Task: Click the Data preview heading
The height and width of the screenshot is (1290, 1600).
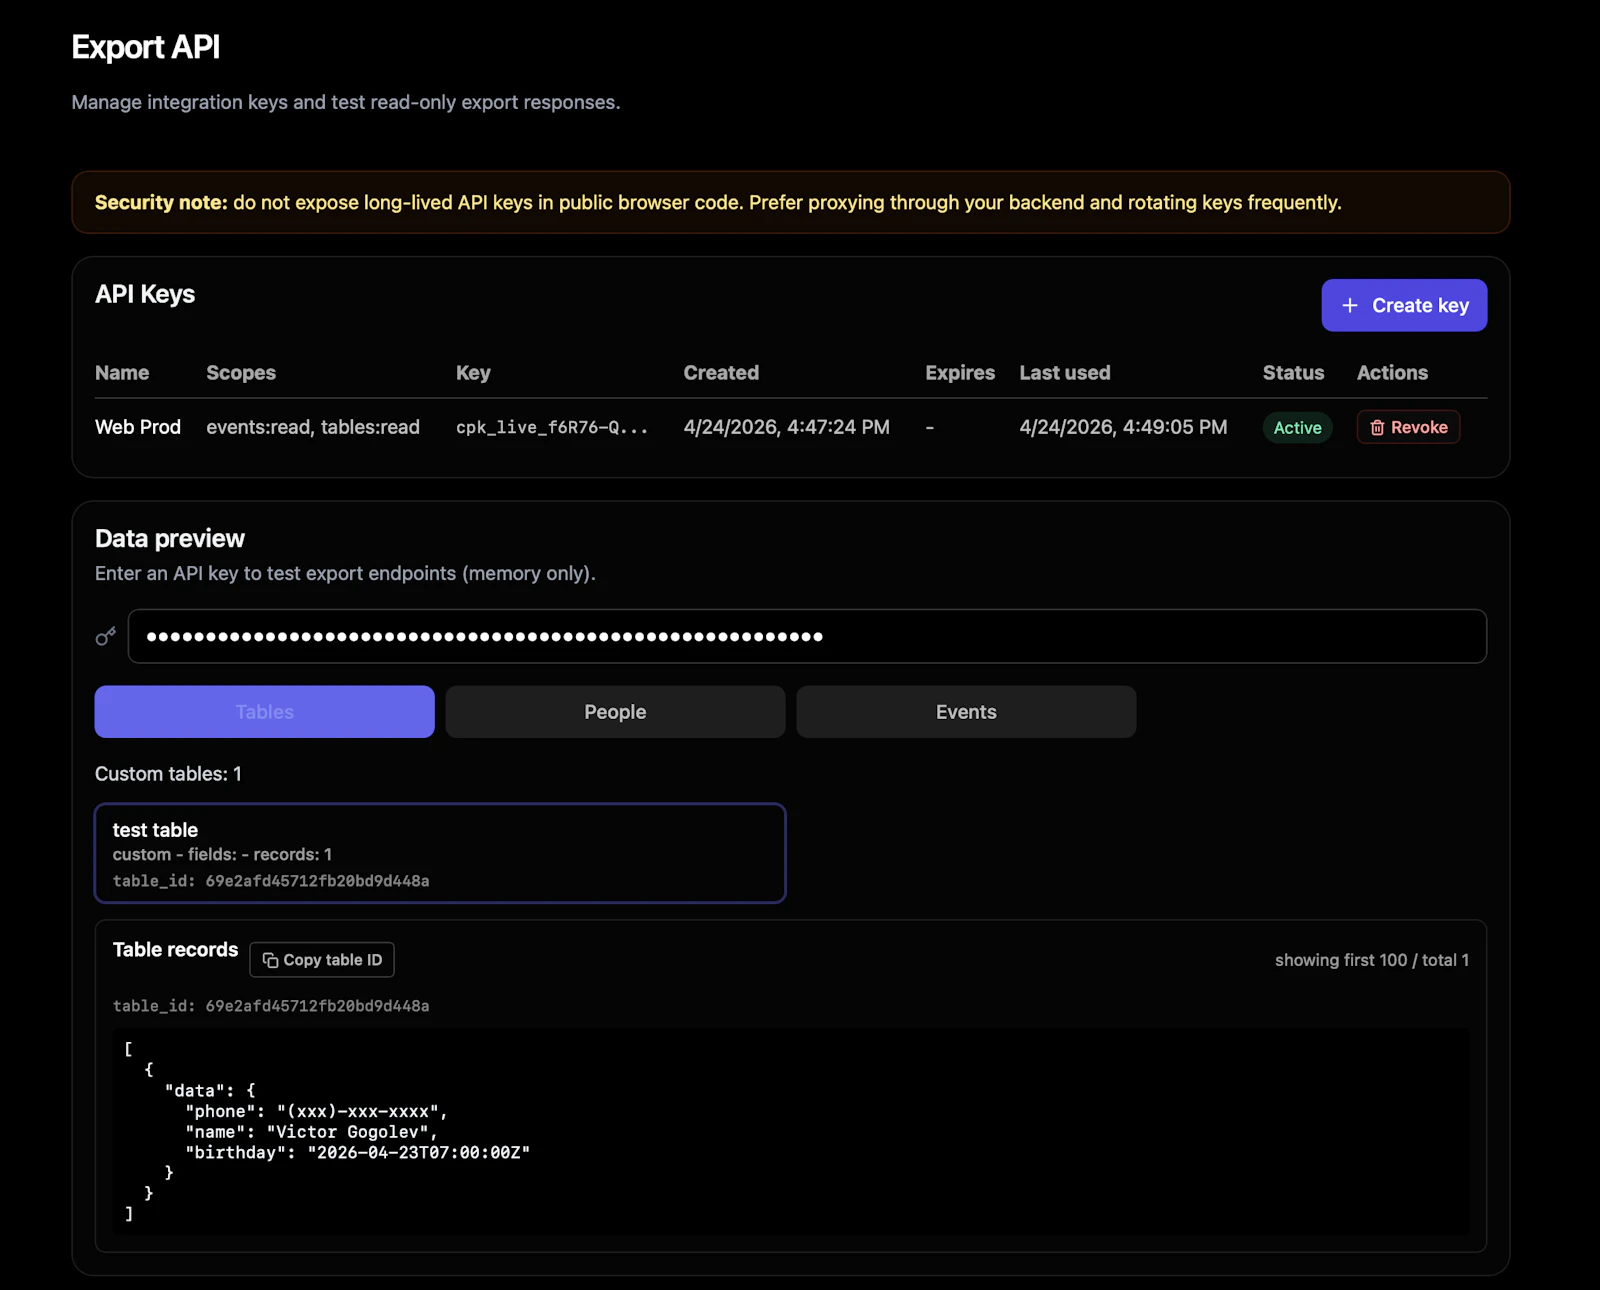Action: tap(170, 538)
